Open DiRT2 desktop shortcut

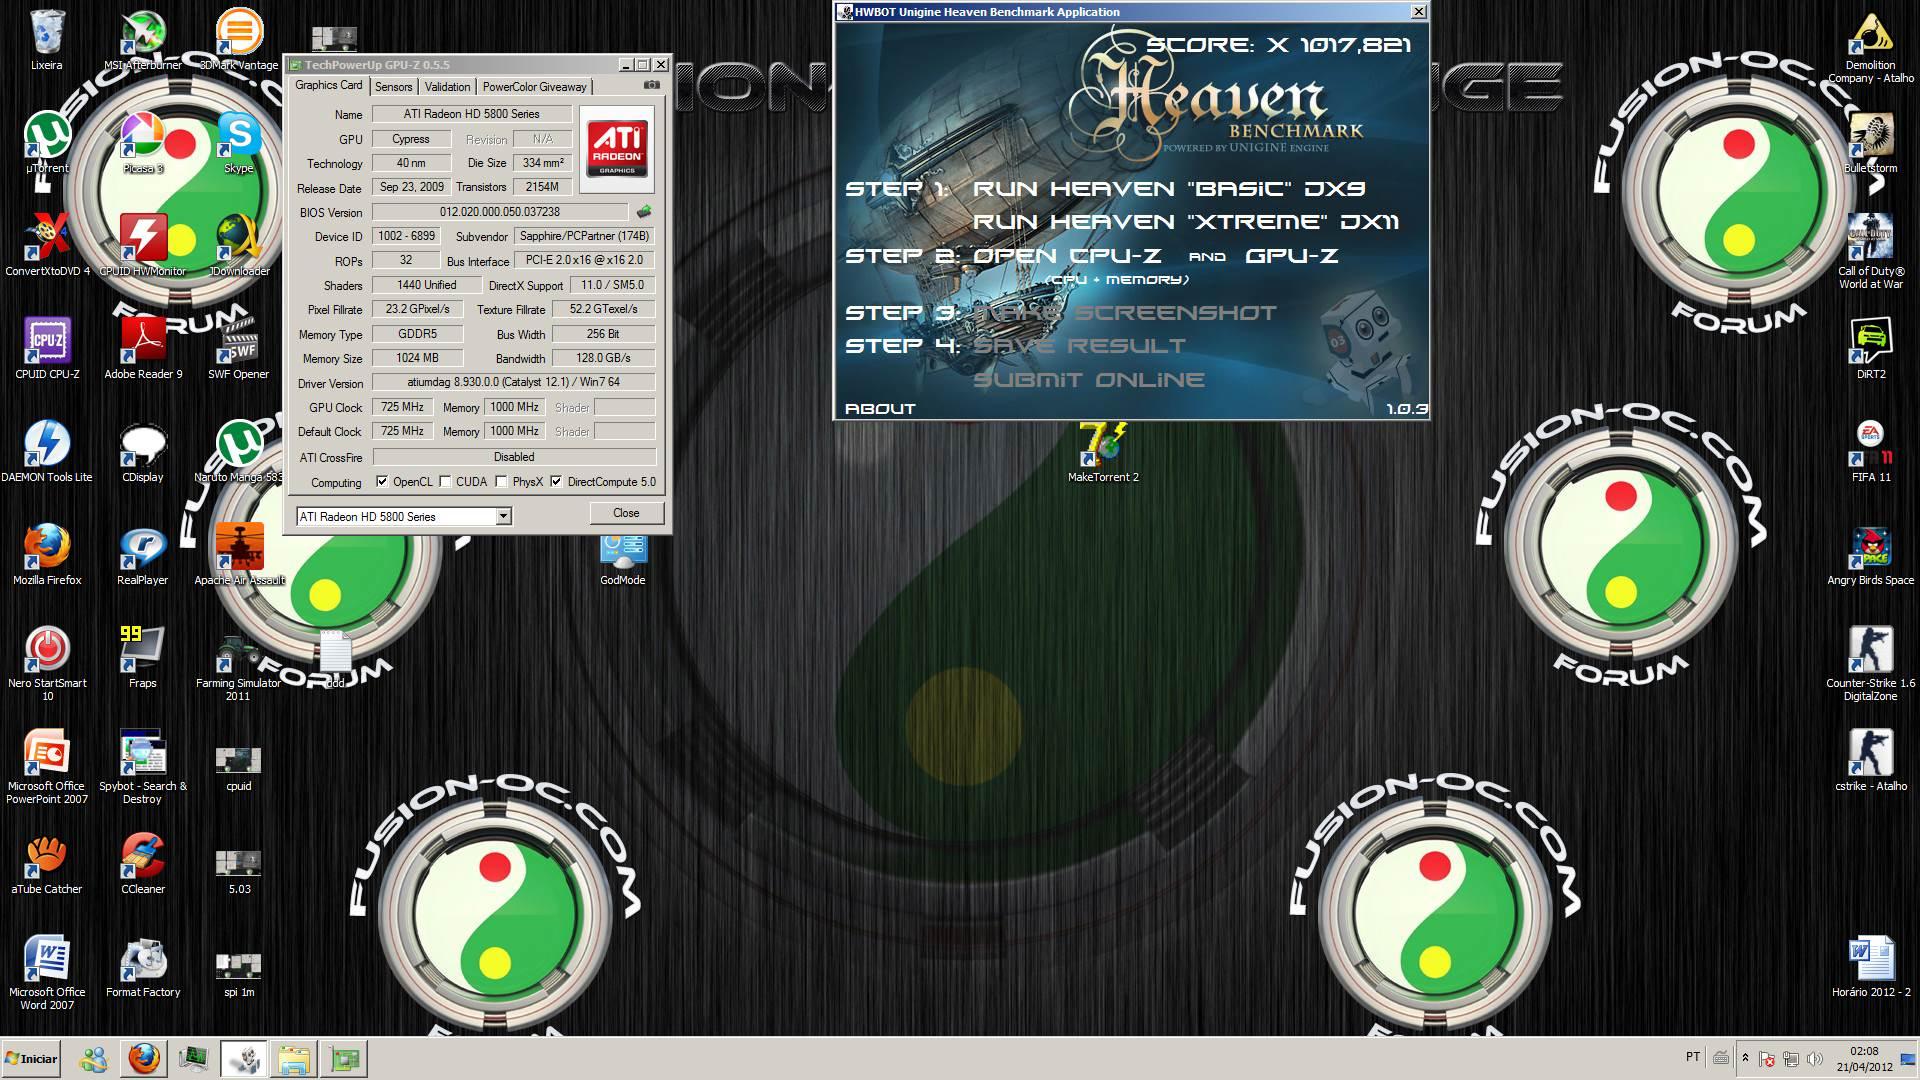(x=1870, y=349)
